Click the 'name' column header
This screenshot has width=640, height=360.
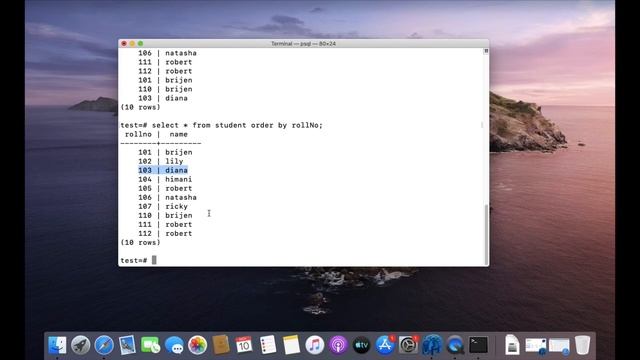point(178,134)
